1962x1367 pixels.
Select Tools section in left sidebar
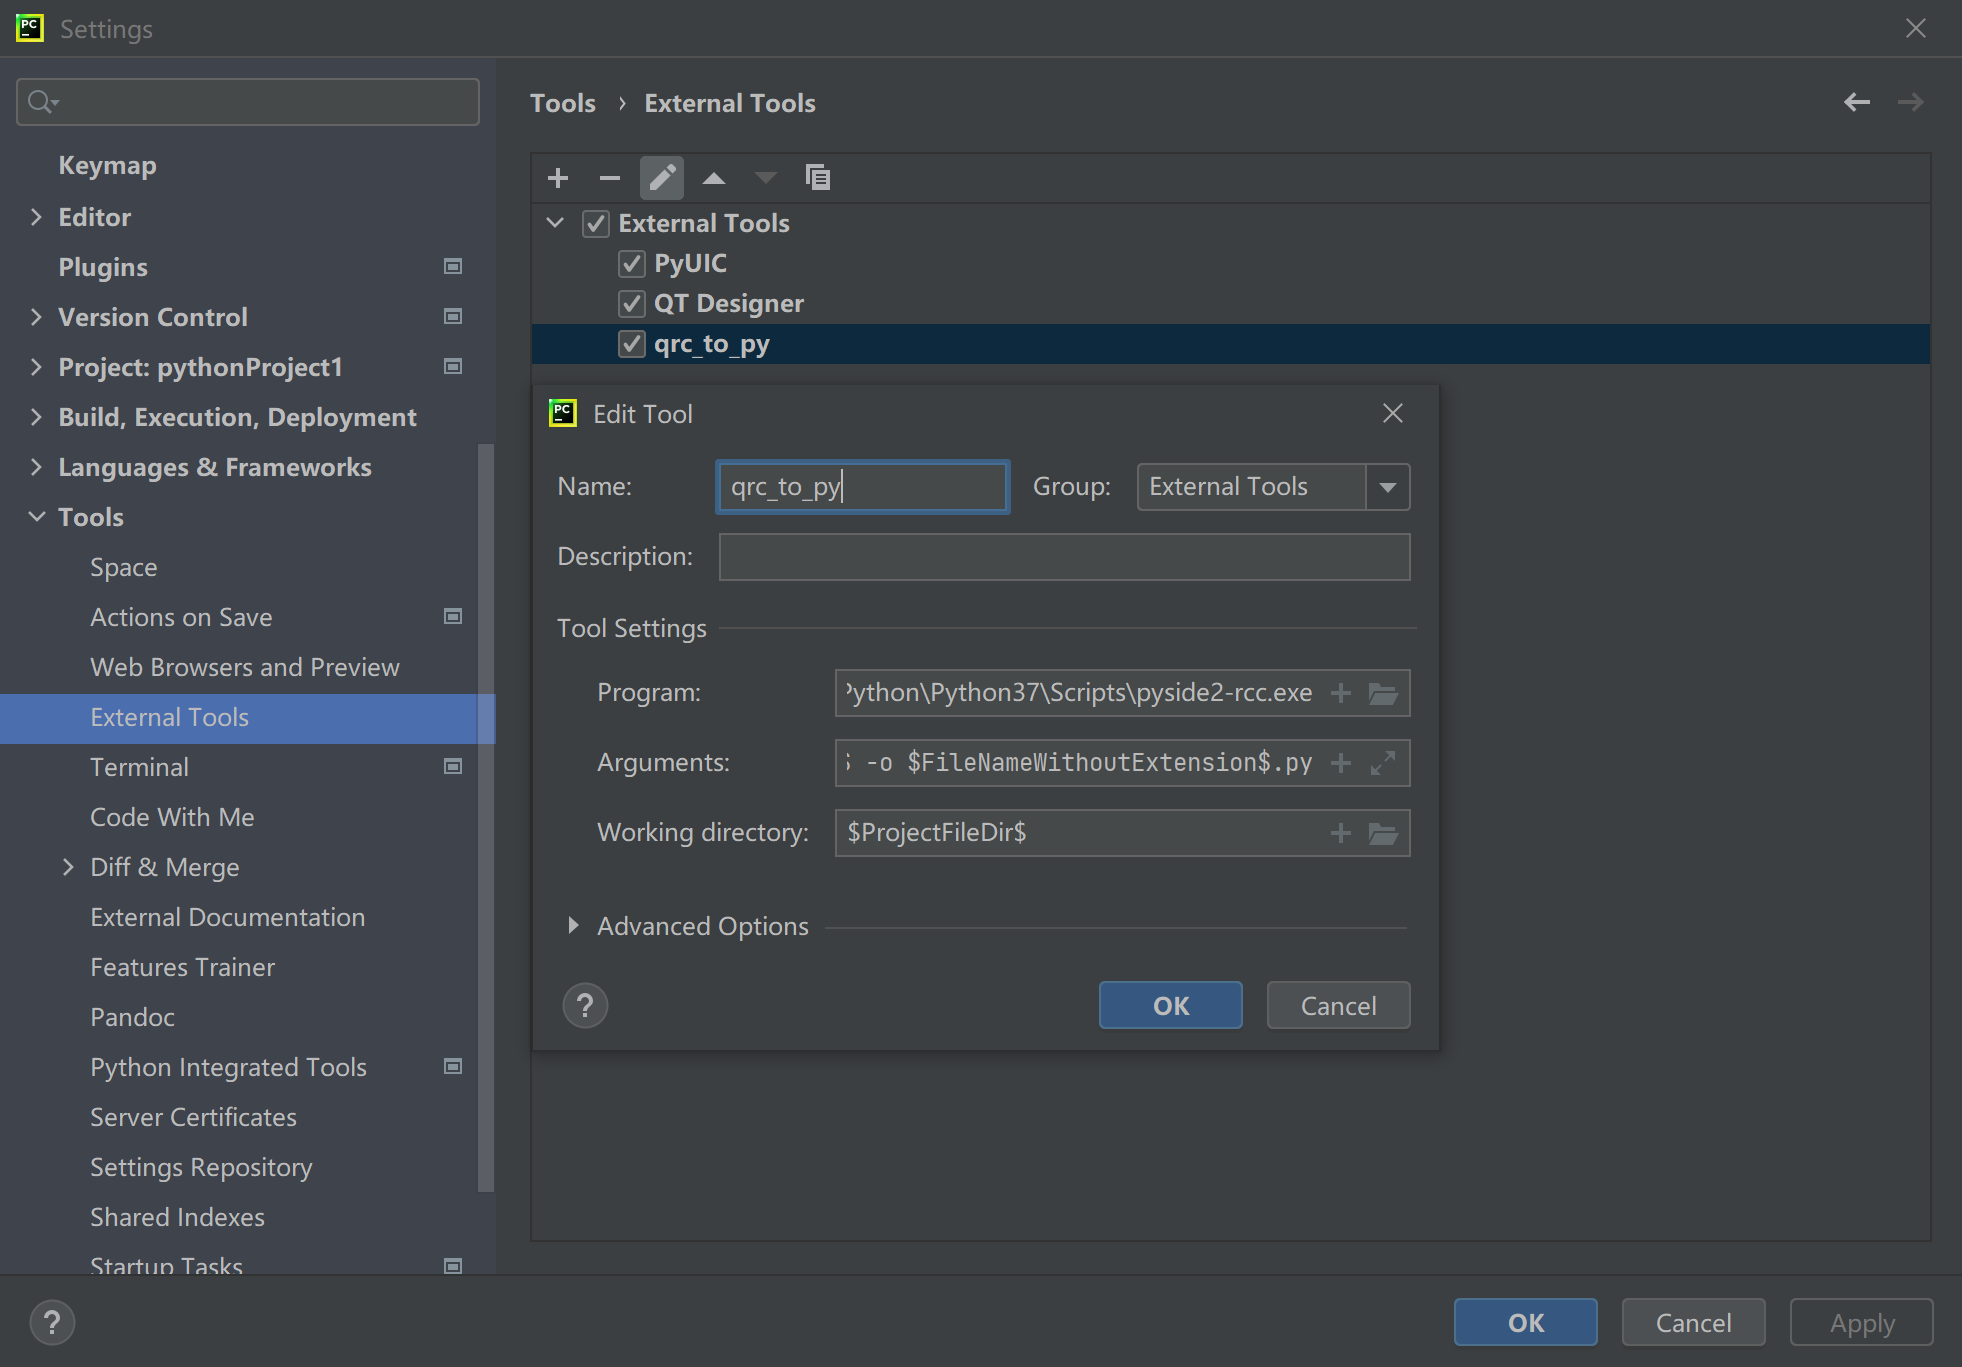89,516
